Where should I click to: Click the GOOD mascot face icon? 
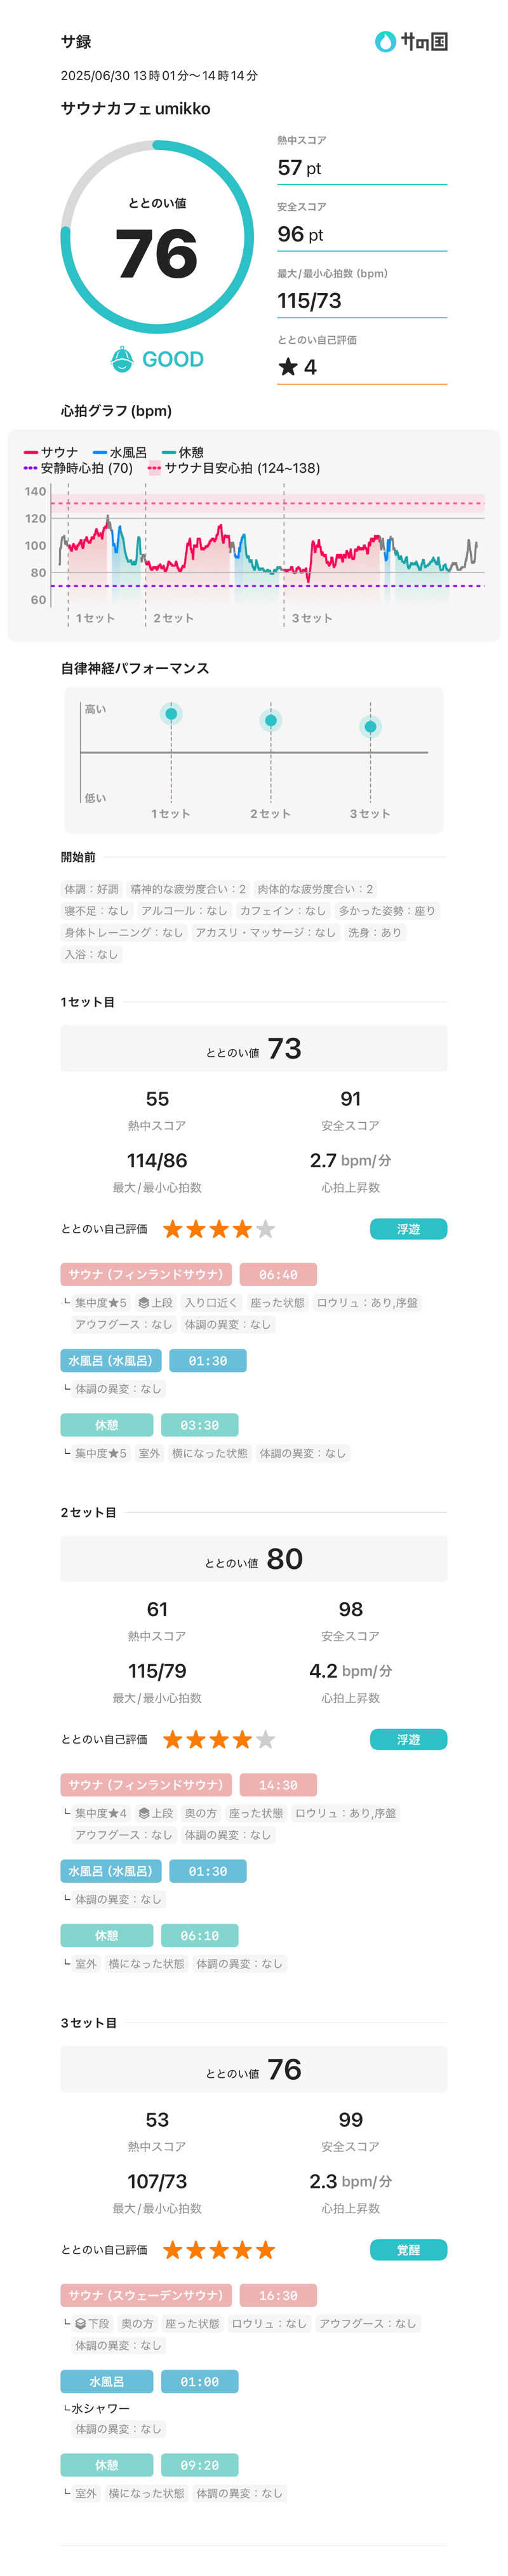(122, 359)
